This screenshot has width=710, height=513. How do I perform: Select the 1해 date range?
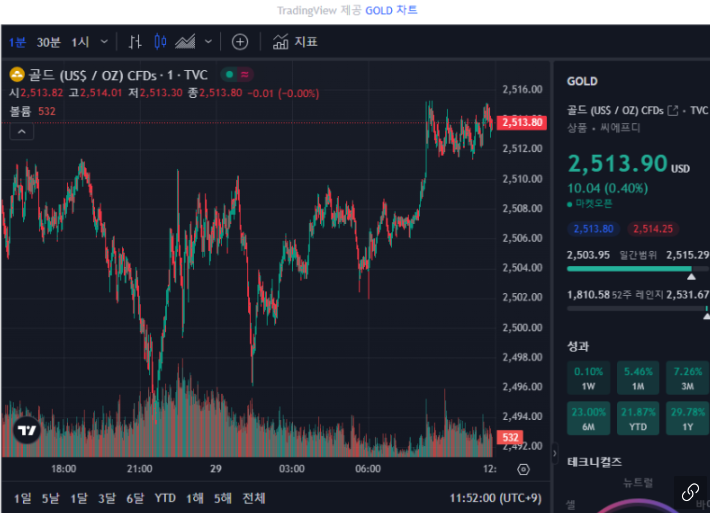tap(195, 498)
